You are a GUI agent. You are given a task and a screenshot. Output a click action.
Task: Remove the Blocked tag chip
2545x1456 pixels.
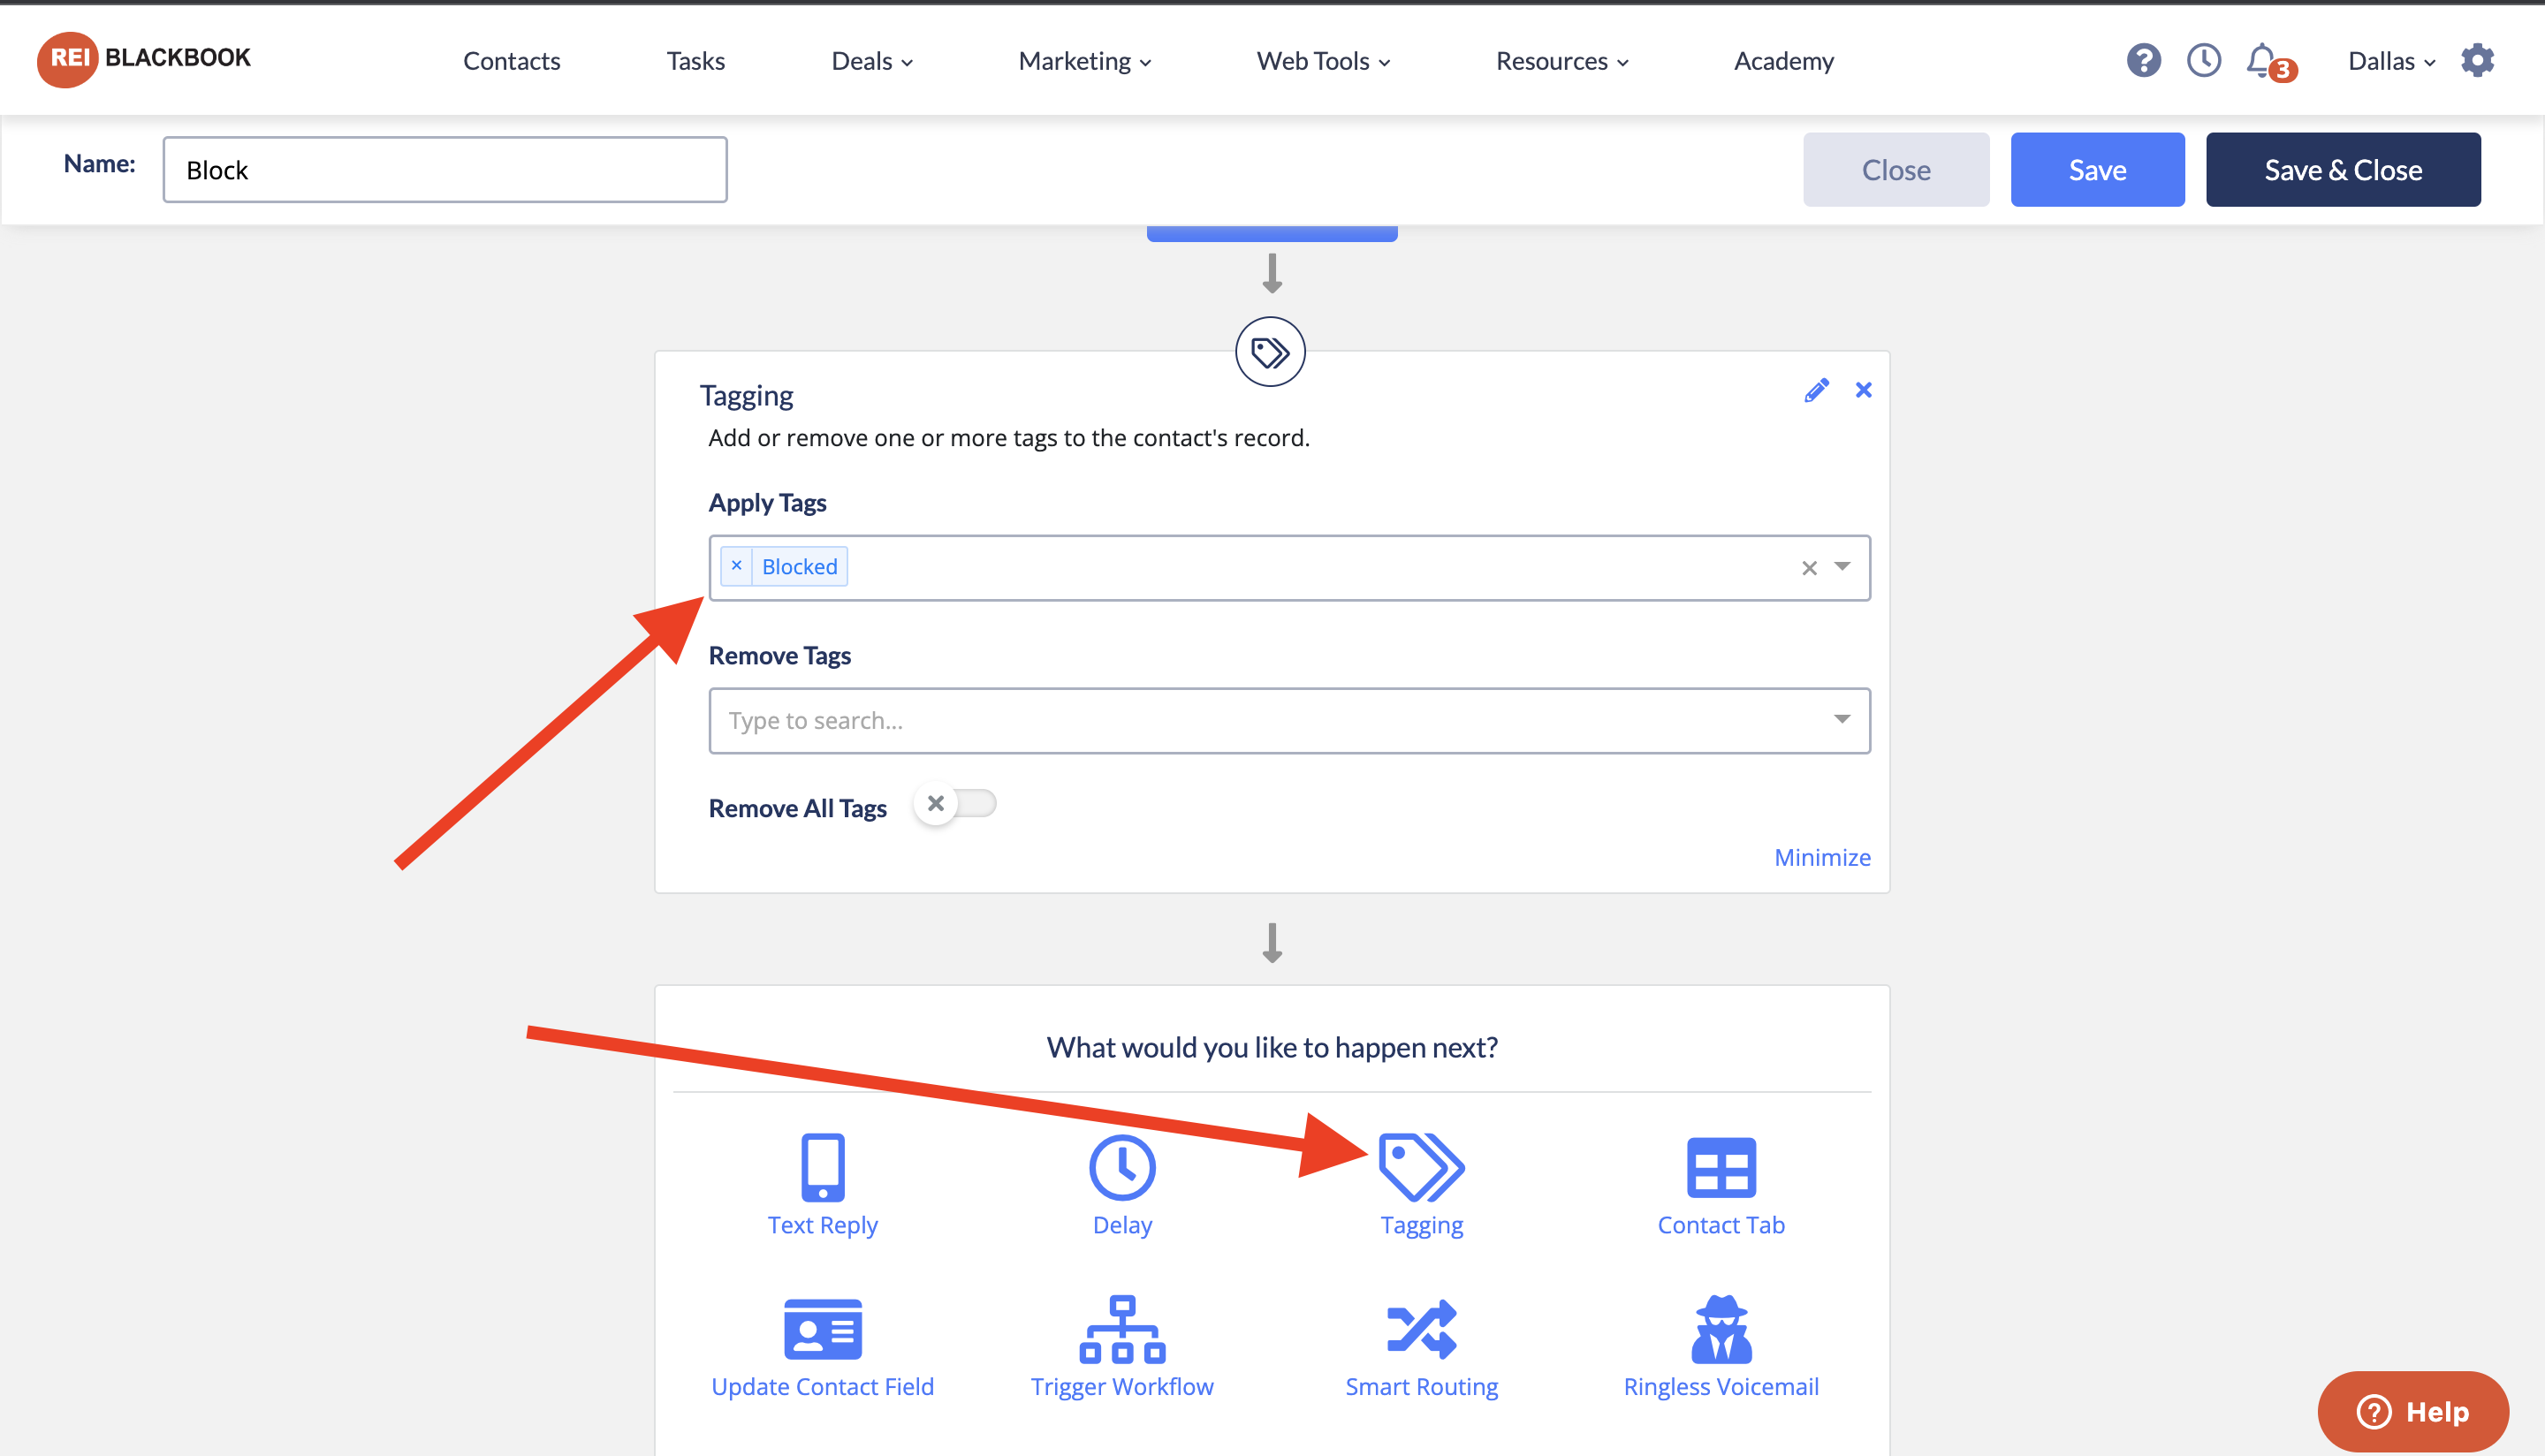tap(736, 566)
